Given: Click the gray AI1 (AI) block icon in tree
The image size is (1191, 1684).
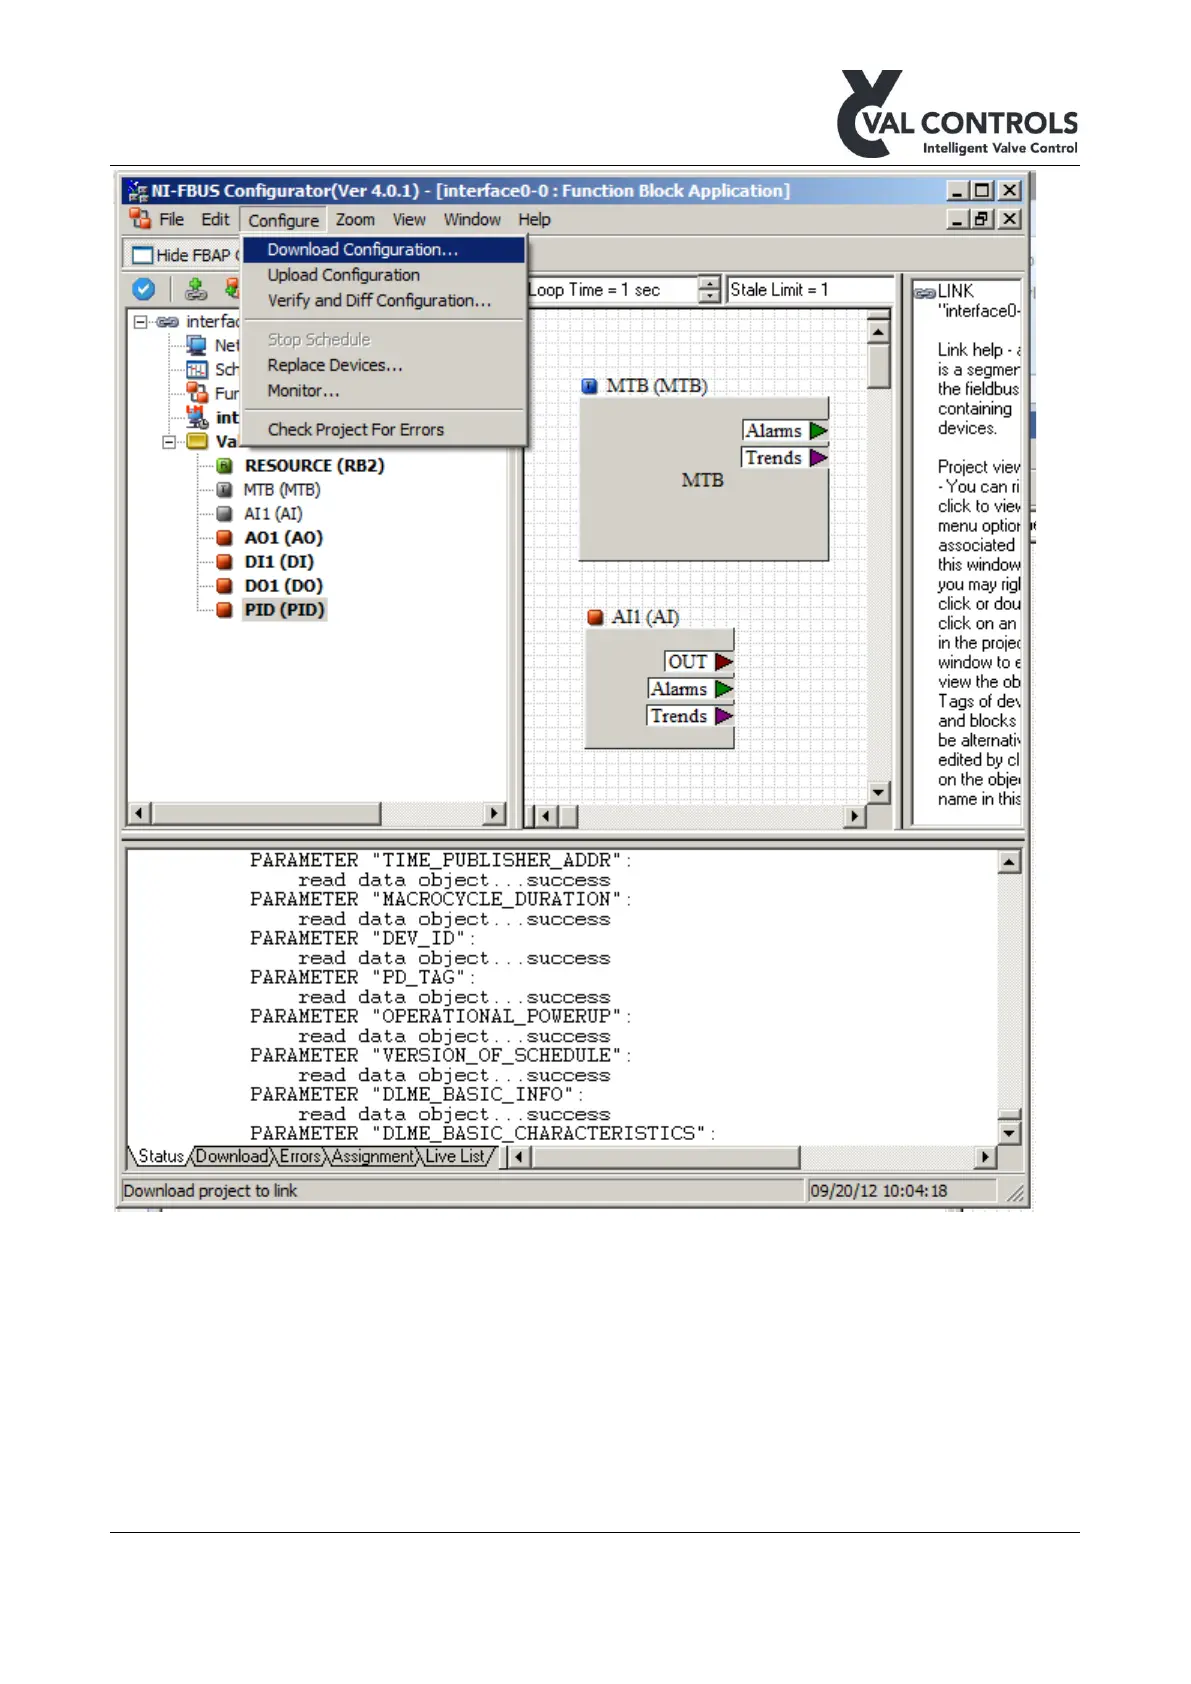Looking at the screenshot, I should pyautogui.click(x=225, y=514).
